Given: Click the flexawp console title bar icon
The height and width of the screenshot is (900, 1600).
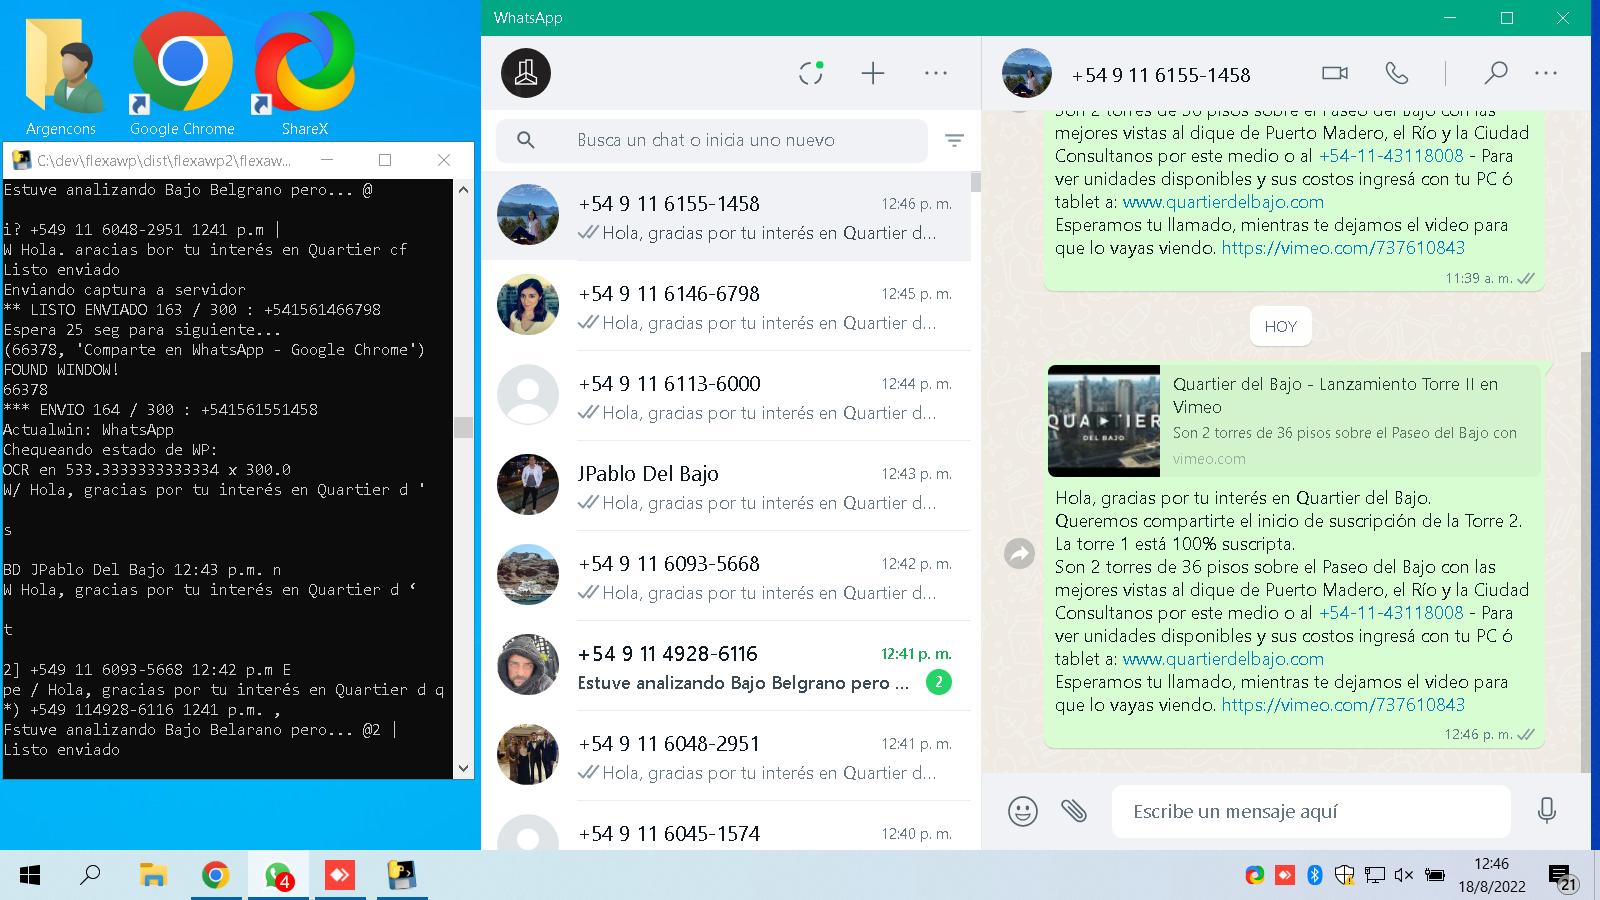Looking at the screenshot, I should (20, 160).
